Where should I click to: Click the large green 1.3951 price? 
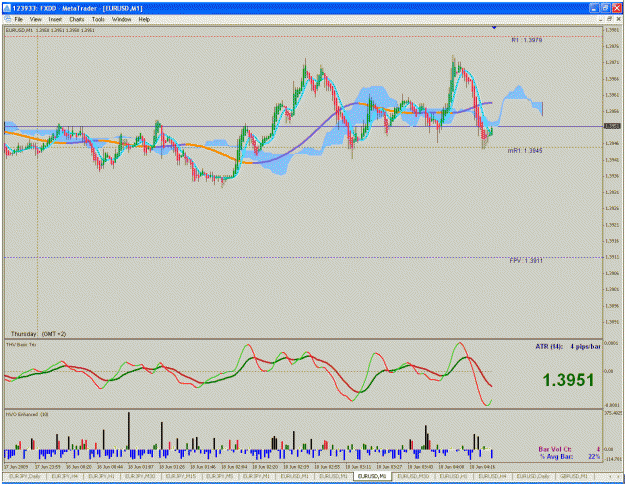tap(568, 380)
